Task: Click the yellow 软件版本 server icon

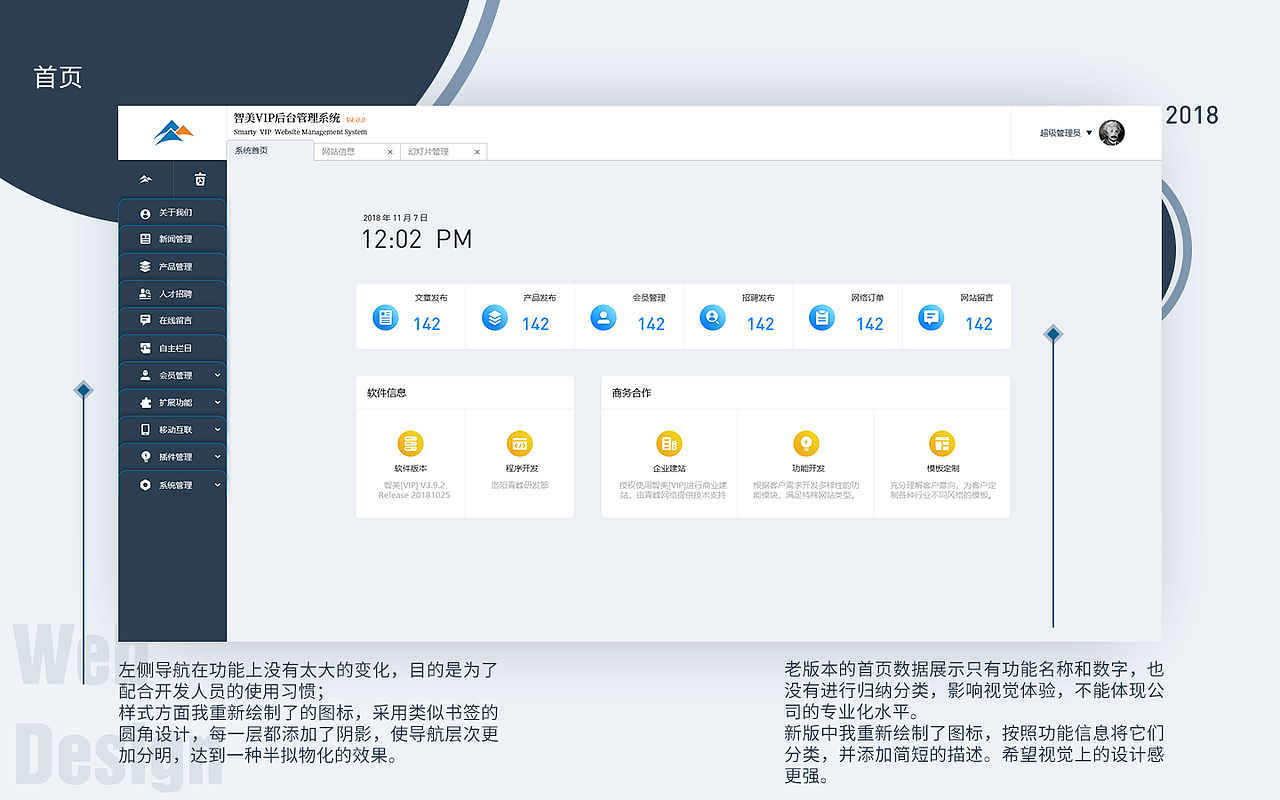Action: 410,444
